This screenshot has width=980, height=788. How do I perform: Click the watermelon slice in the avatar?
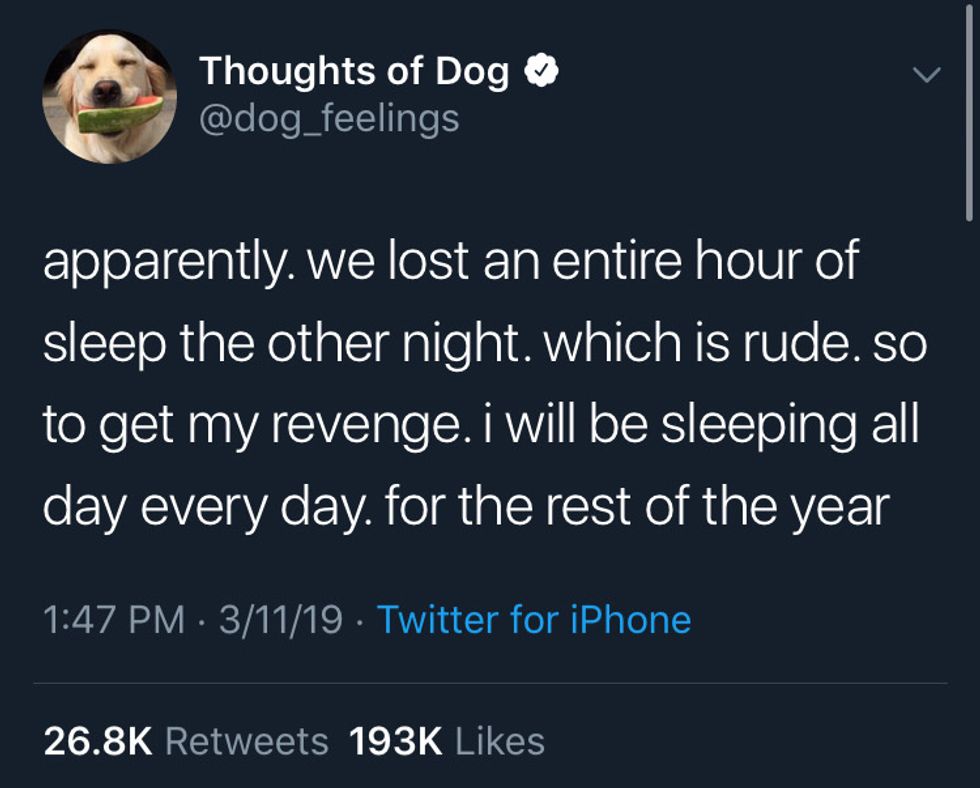pyautogui.click(x=120, y=116)
